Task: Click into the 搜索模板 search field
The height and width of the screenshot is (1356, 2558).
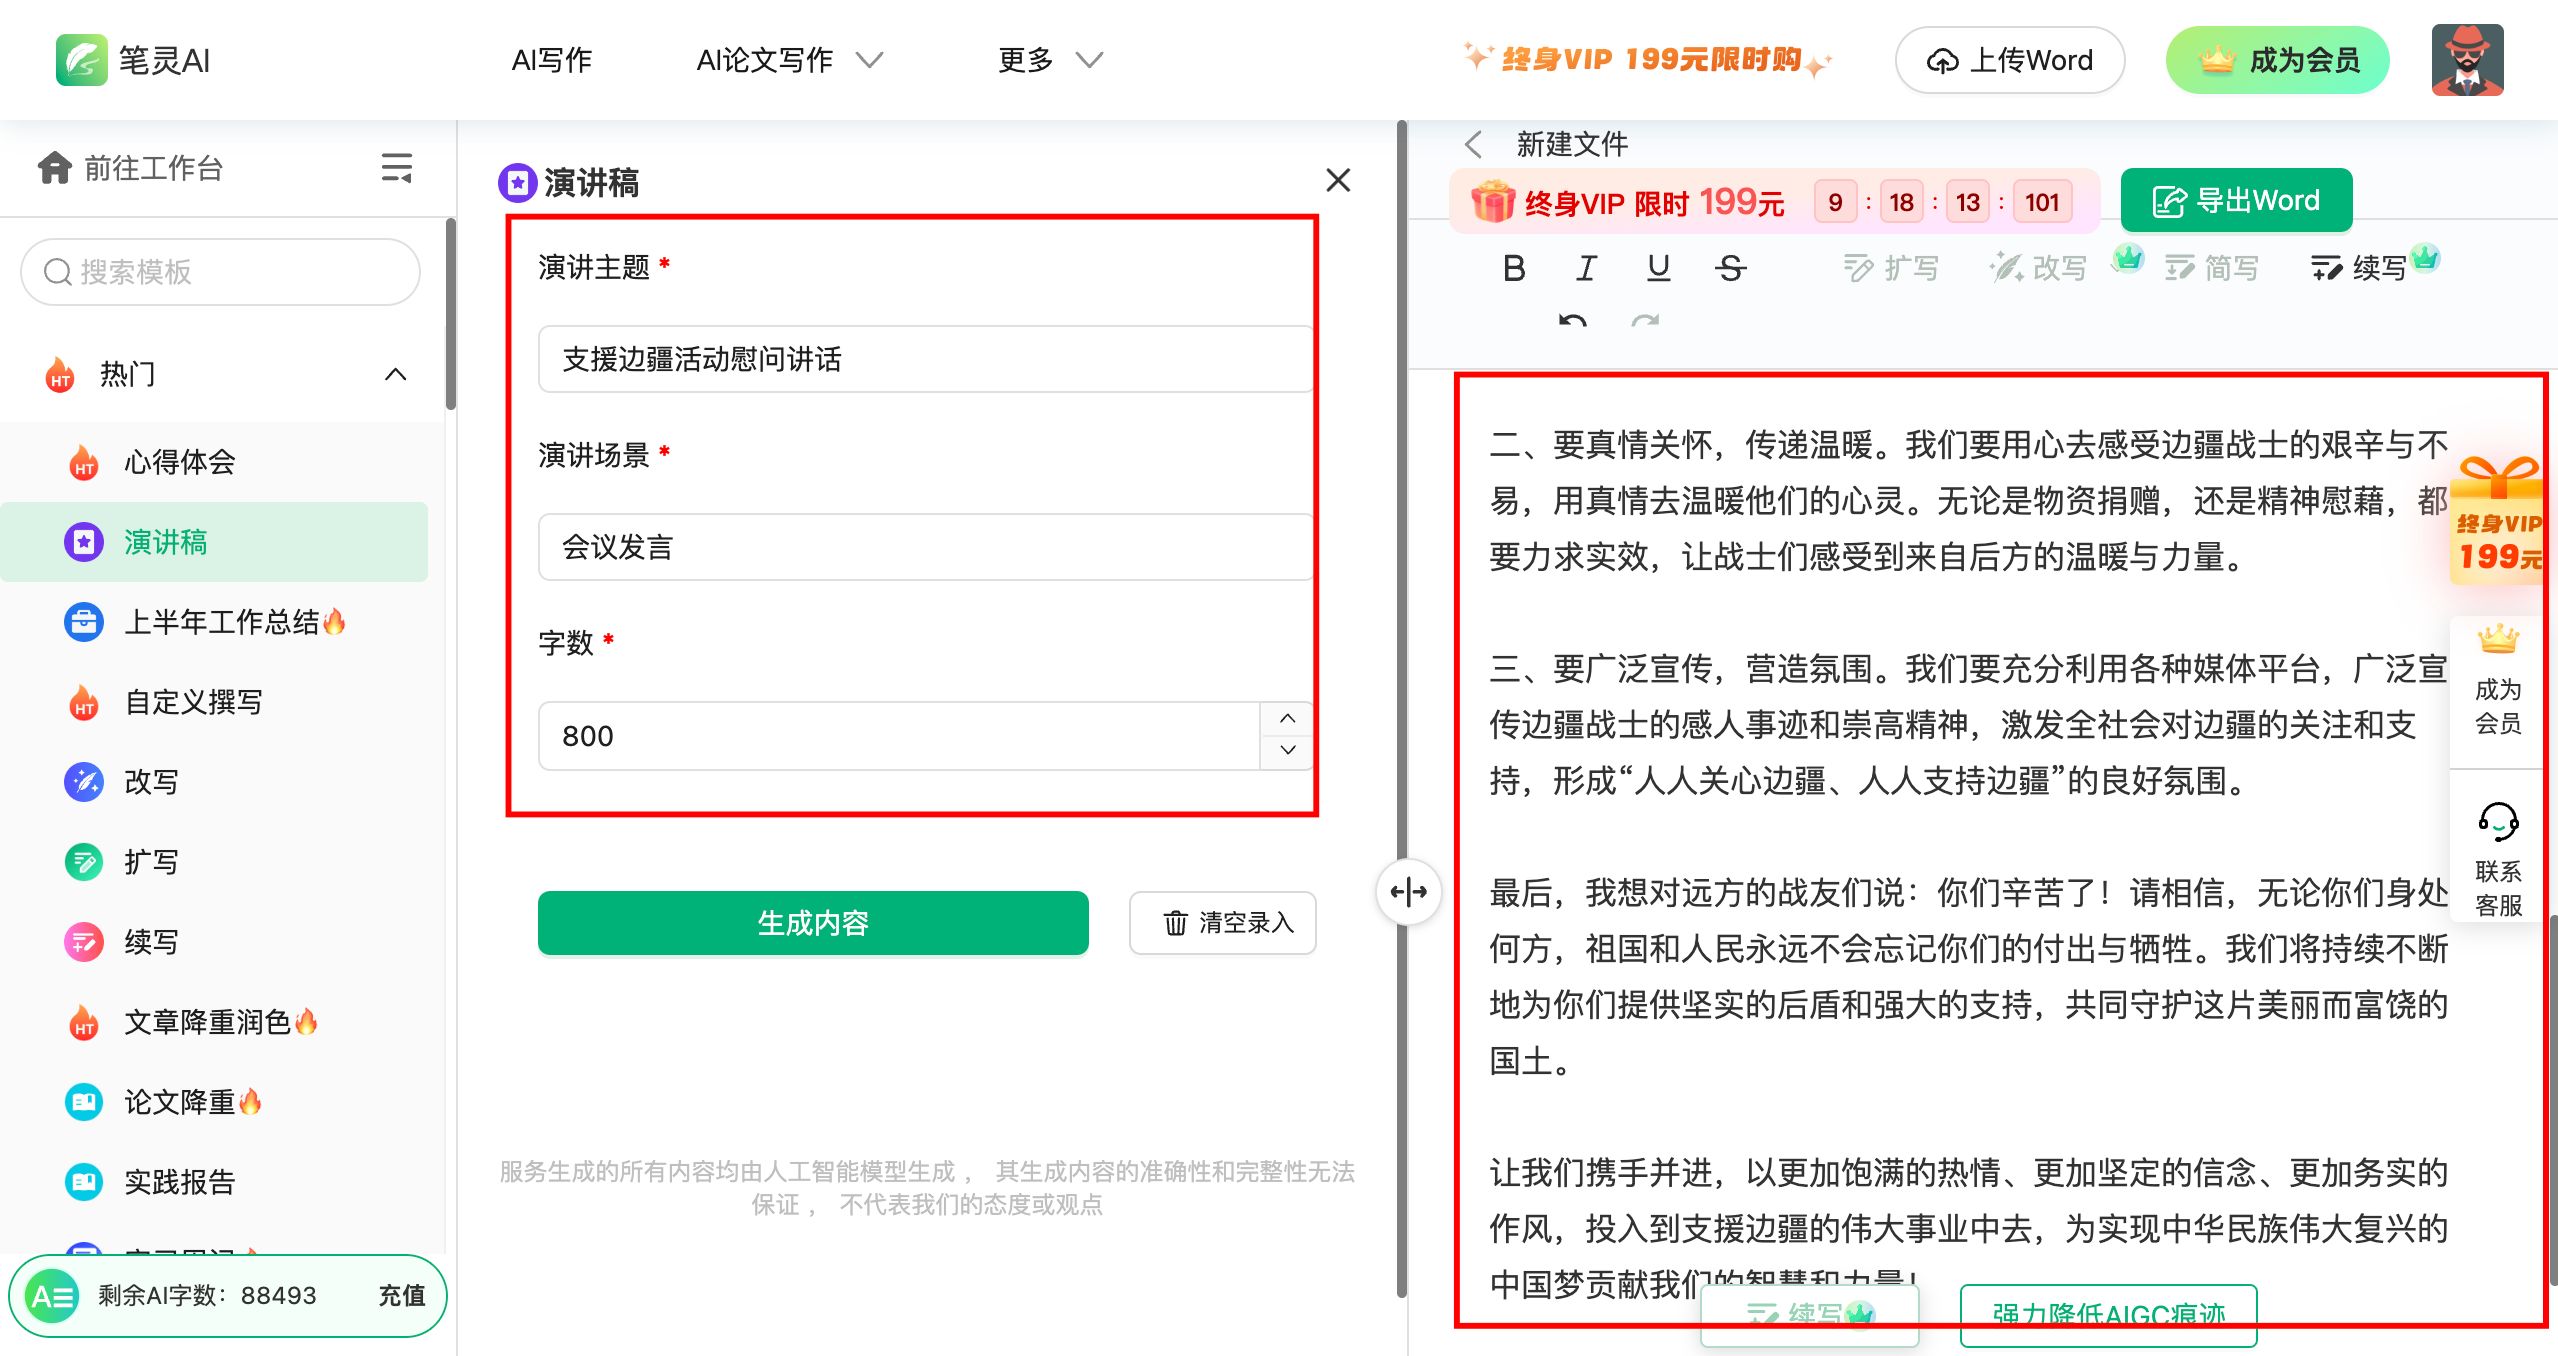Action: click(220, 272)
